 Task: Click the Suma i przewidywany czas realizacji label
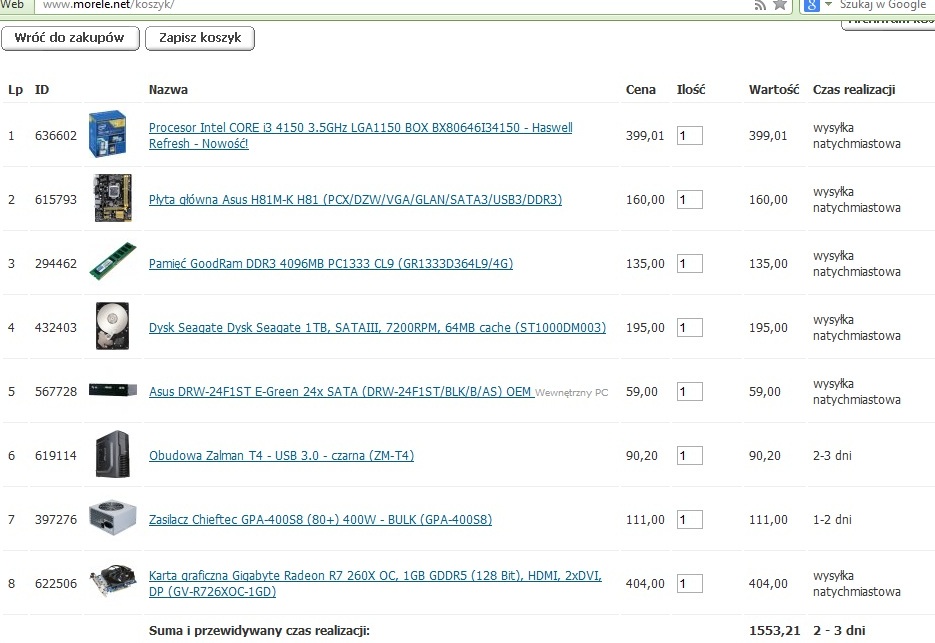pyautogui.click(x=259, y=630)
